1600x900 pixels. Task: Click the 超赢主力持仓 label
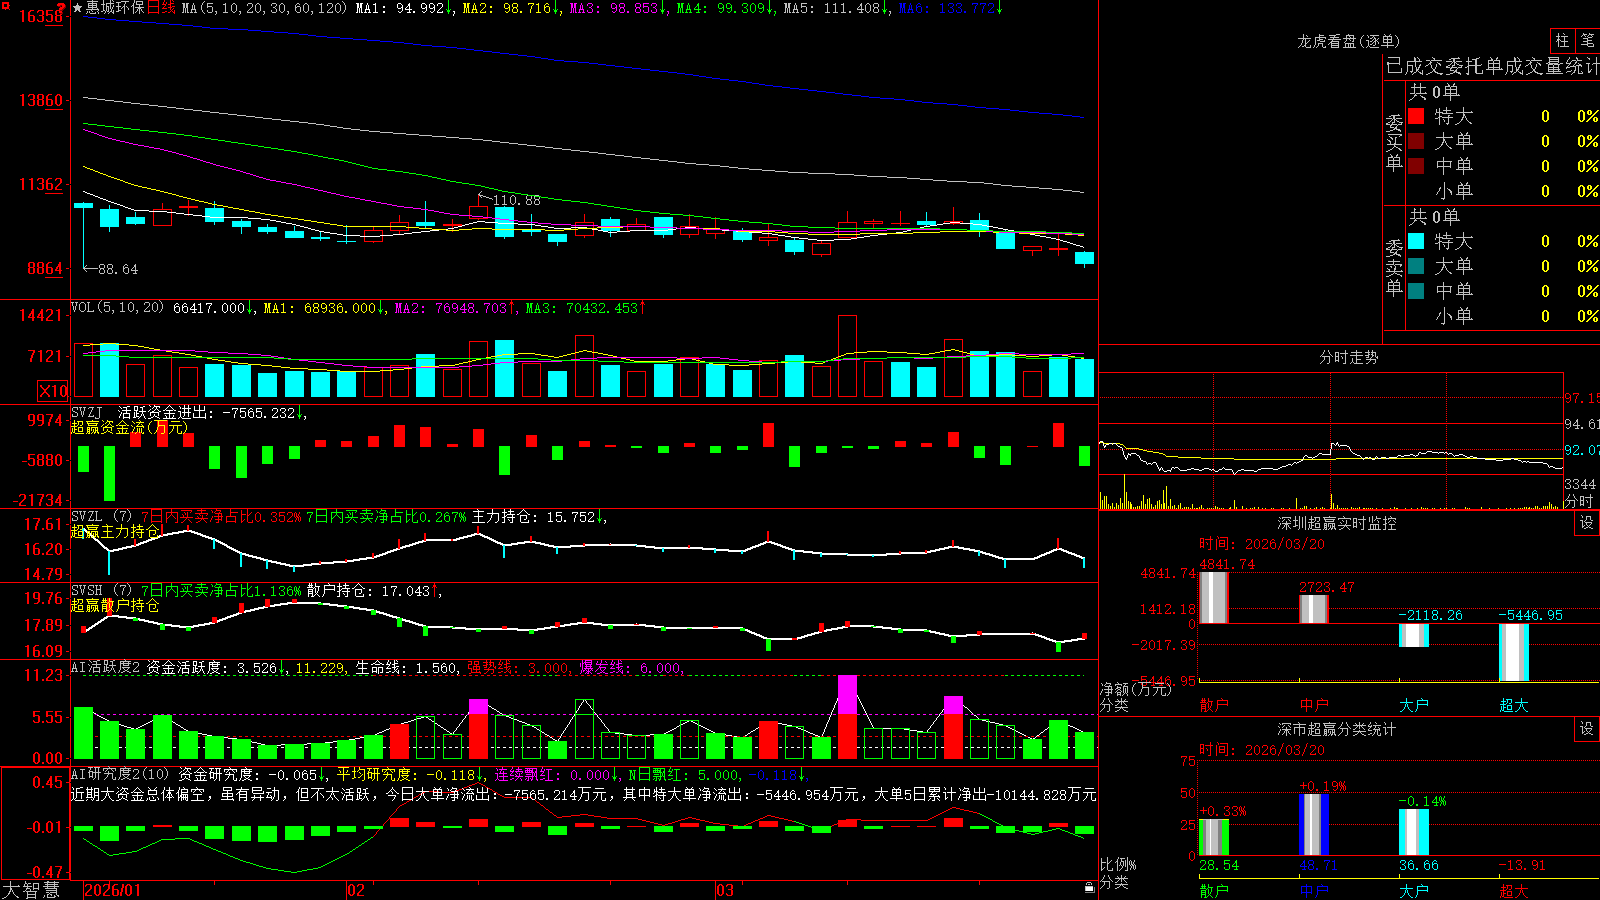pos(115,531)
